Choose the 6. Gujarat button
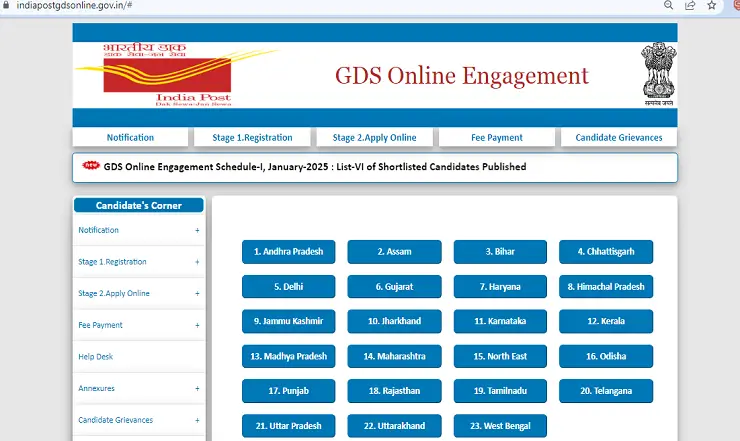The height and width of the screenshot is (441, 740). (x=395, y=287)
